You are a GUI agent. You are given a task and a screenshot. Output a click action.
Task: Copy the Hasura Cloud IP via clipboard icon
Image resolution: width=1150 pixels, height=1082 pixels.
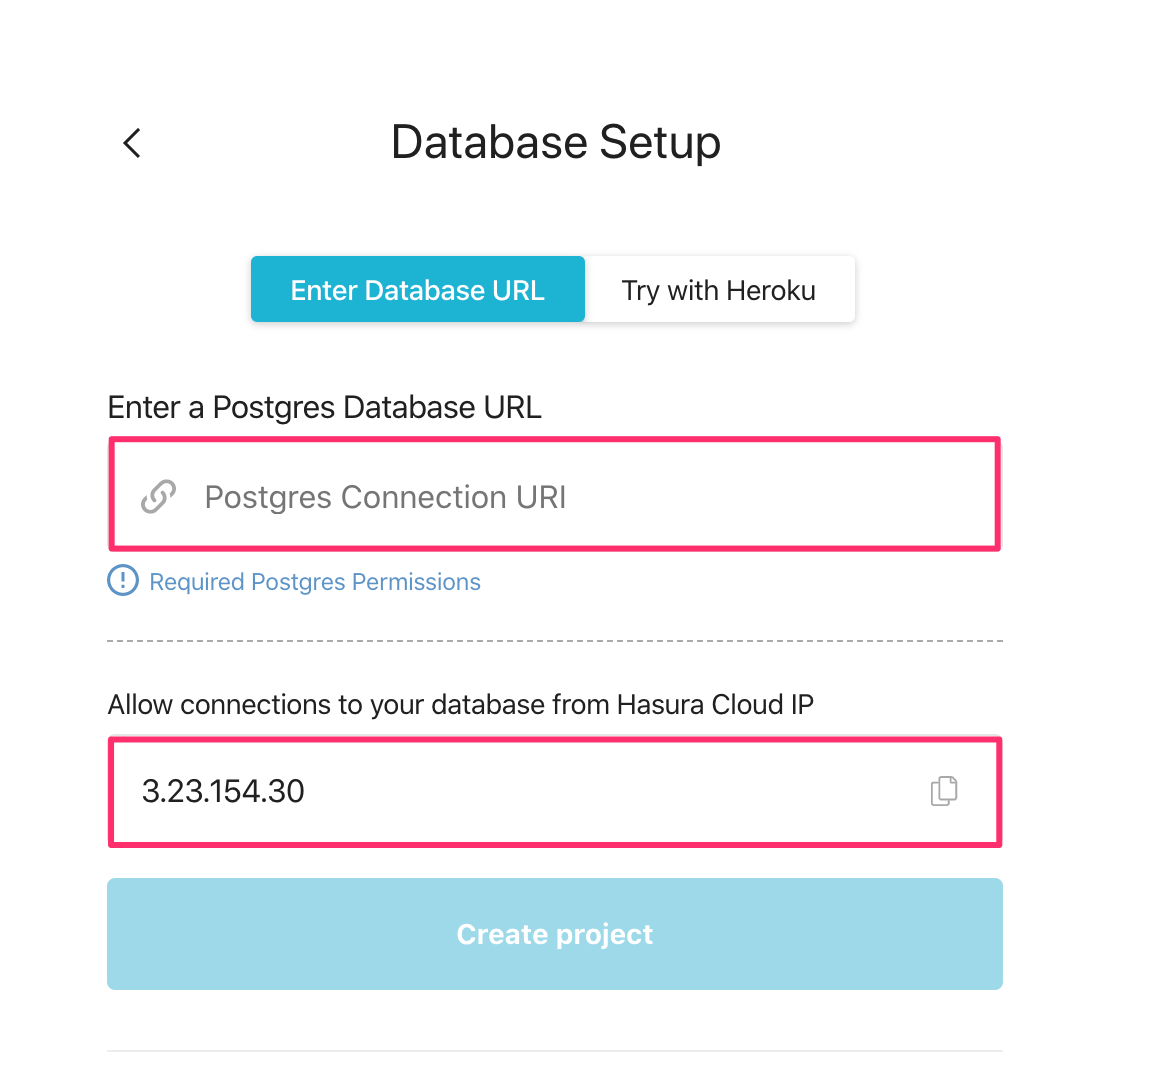(943, 791)
